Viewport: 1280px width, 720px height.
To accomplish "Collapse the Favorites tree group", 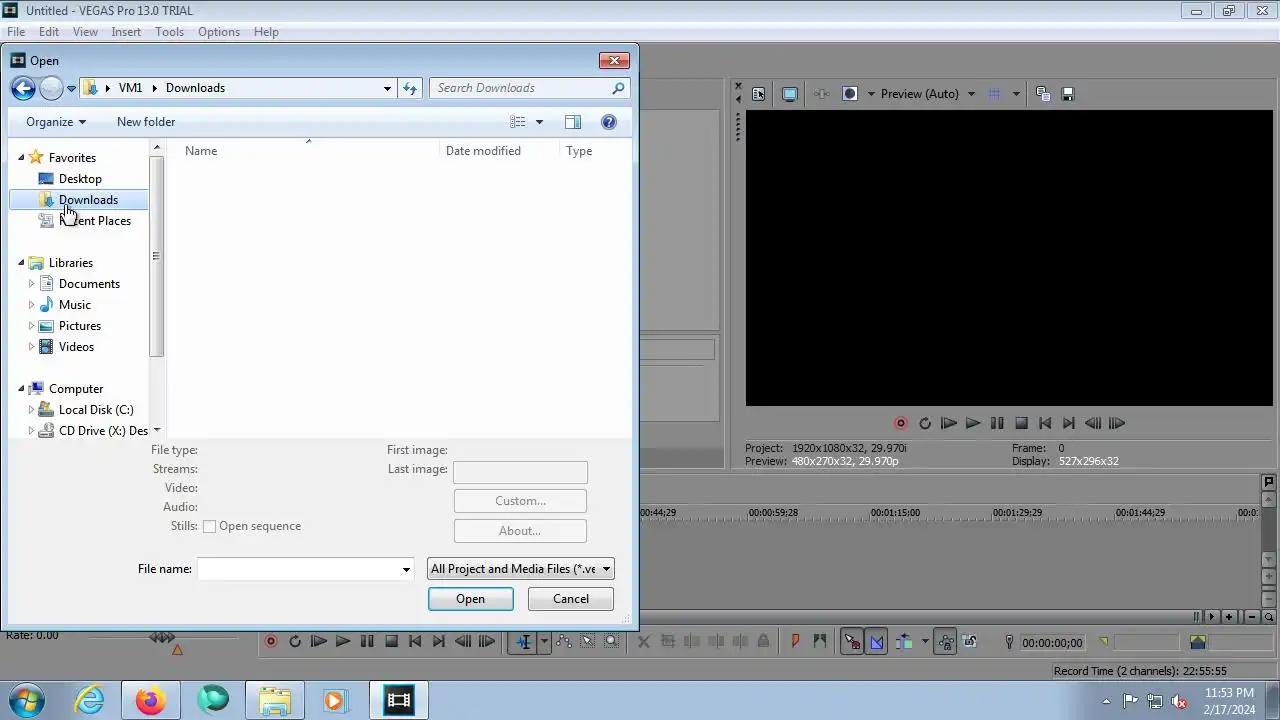I will [21, 158].
